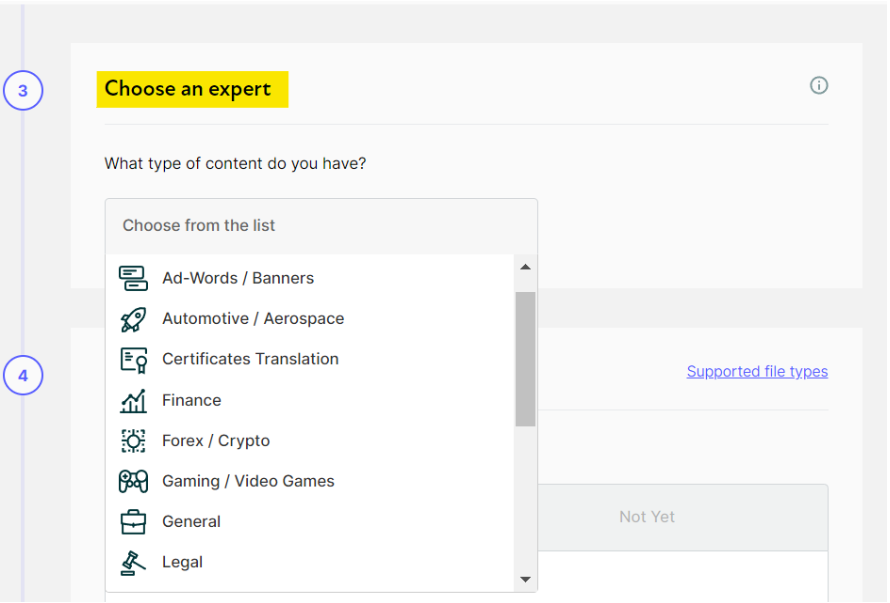
Task: Click step 4 circle marker
Action: (23, 376)
